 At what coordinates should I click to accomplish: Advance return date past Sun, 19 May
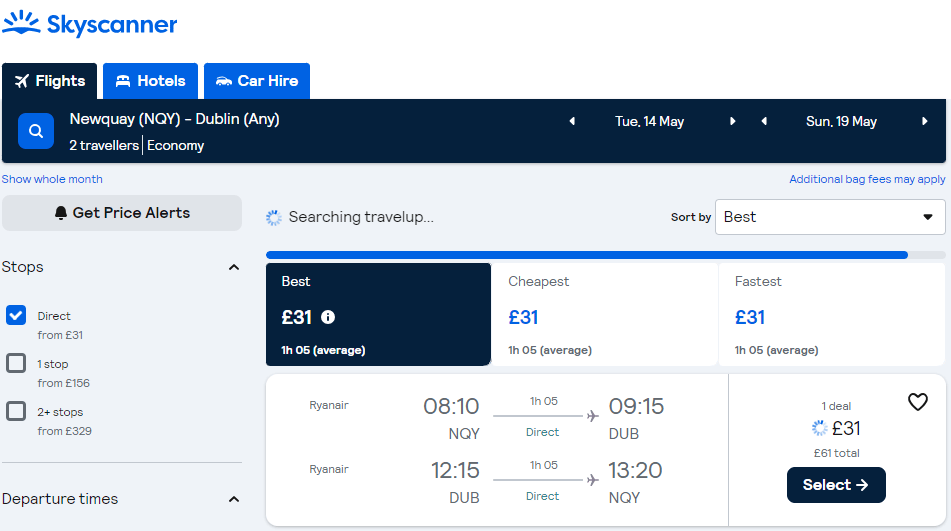tap(925, 121)
